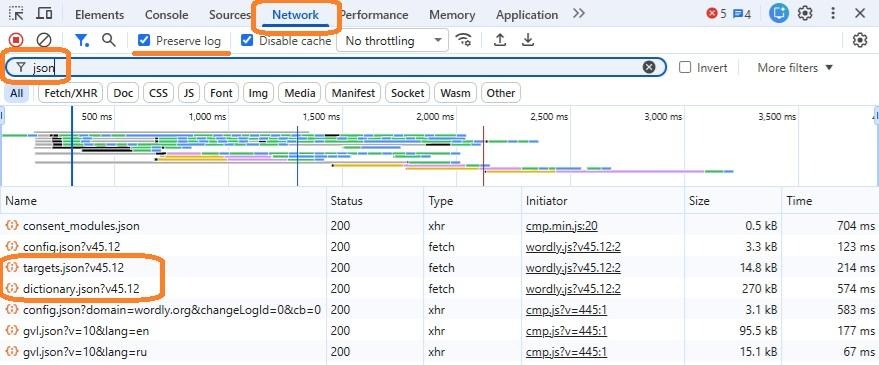The height and width of the screenshot is (365, 879).
Task: Filter requests by Font type
Action: [221, 93]
